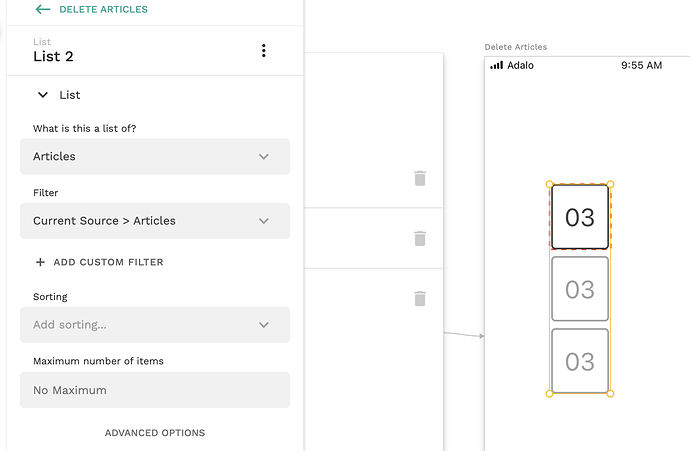This screenshot has height=451, width=690.
Task: Click the Maximum number of items field
Action: click(155, 390)
